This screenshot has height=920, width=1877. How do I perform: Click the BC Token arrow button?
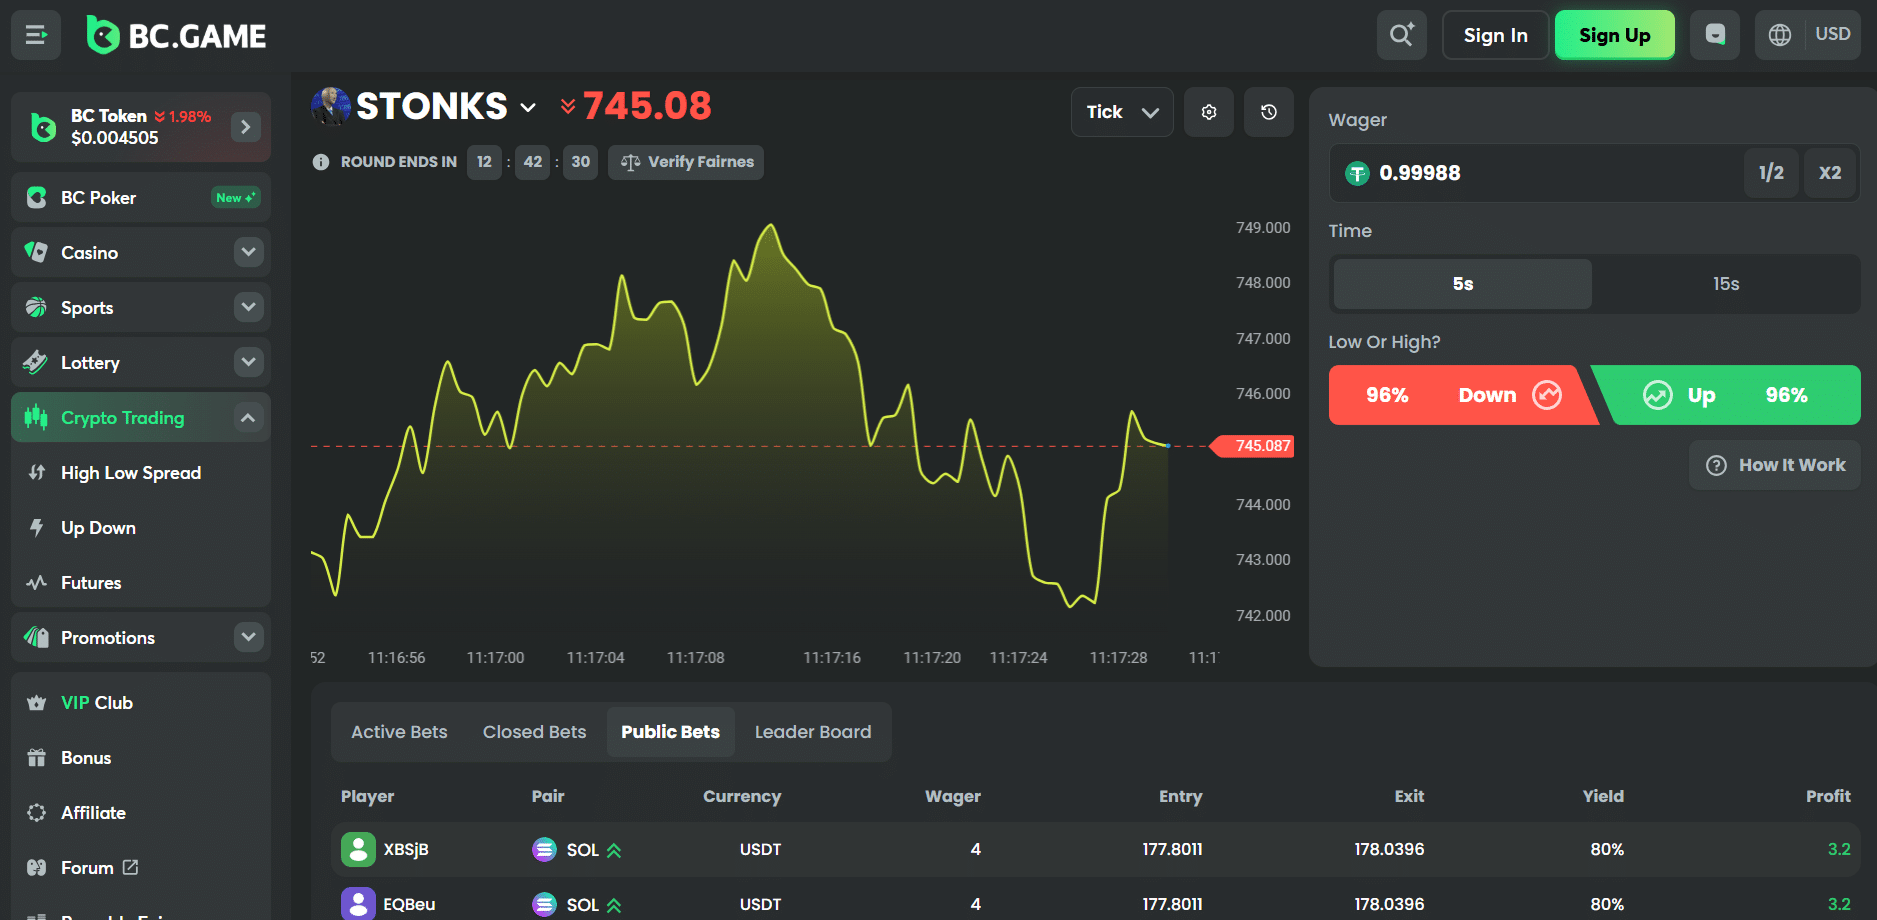pyautogui.click(x=246, y=127)
